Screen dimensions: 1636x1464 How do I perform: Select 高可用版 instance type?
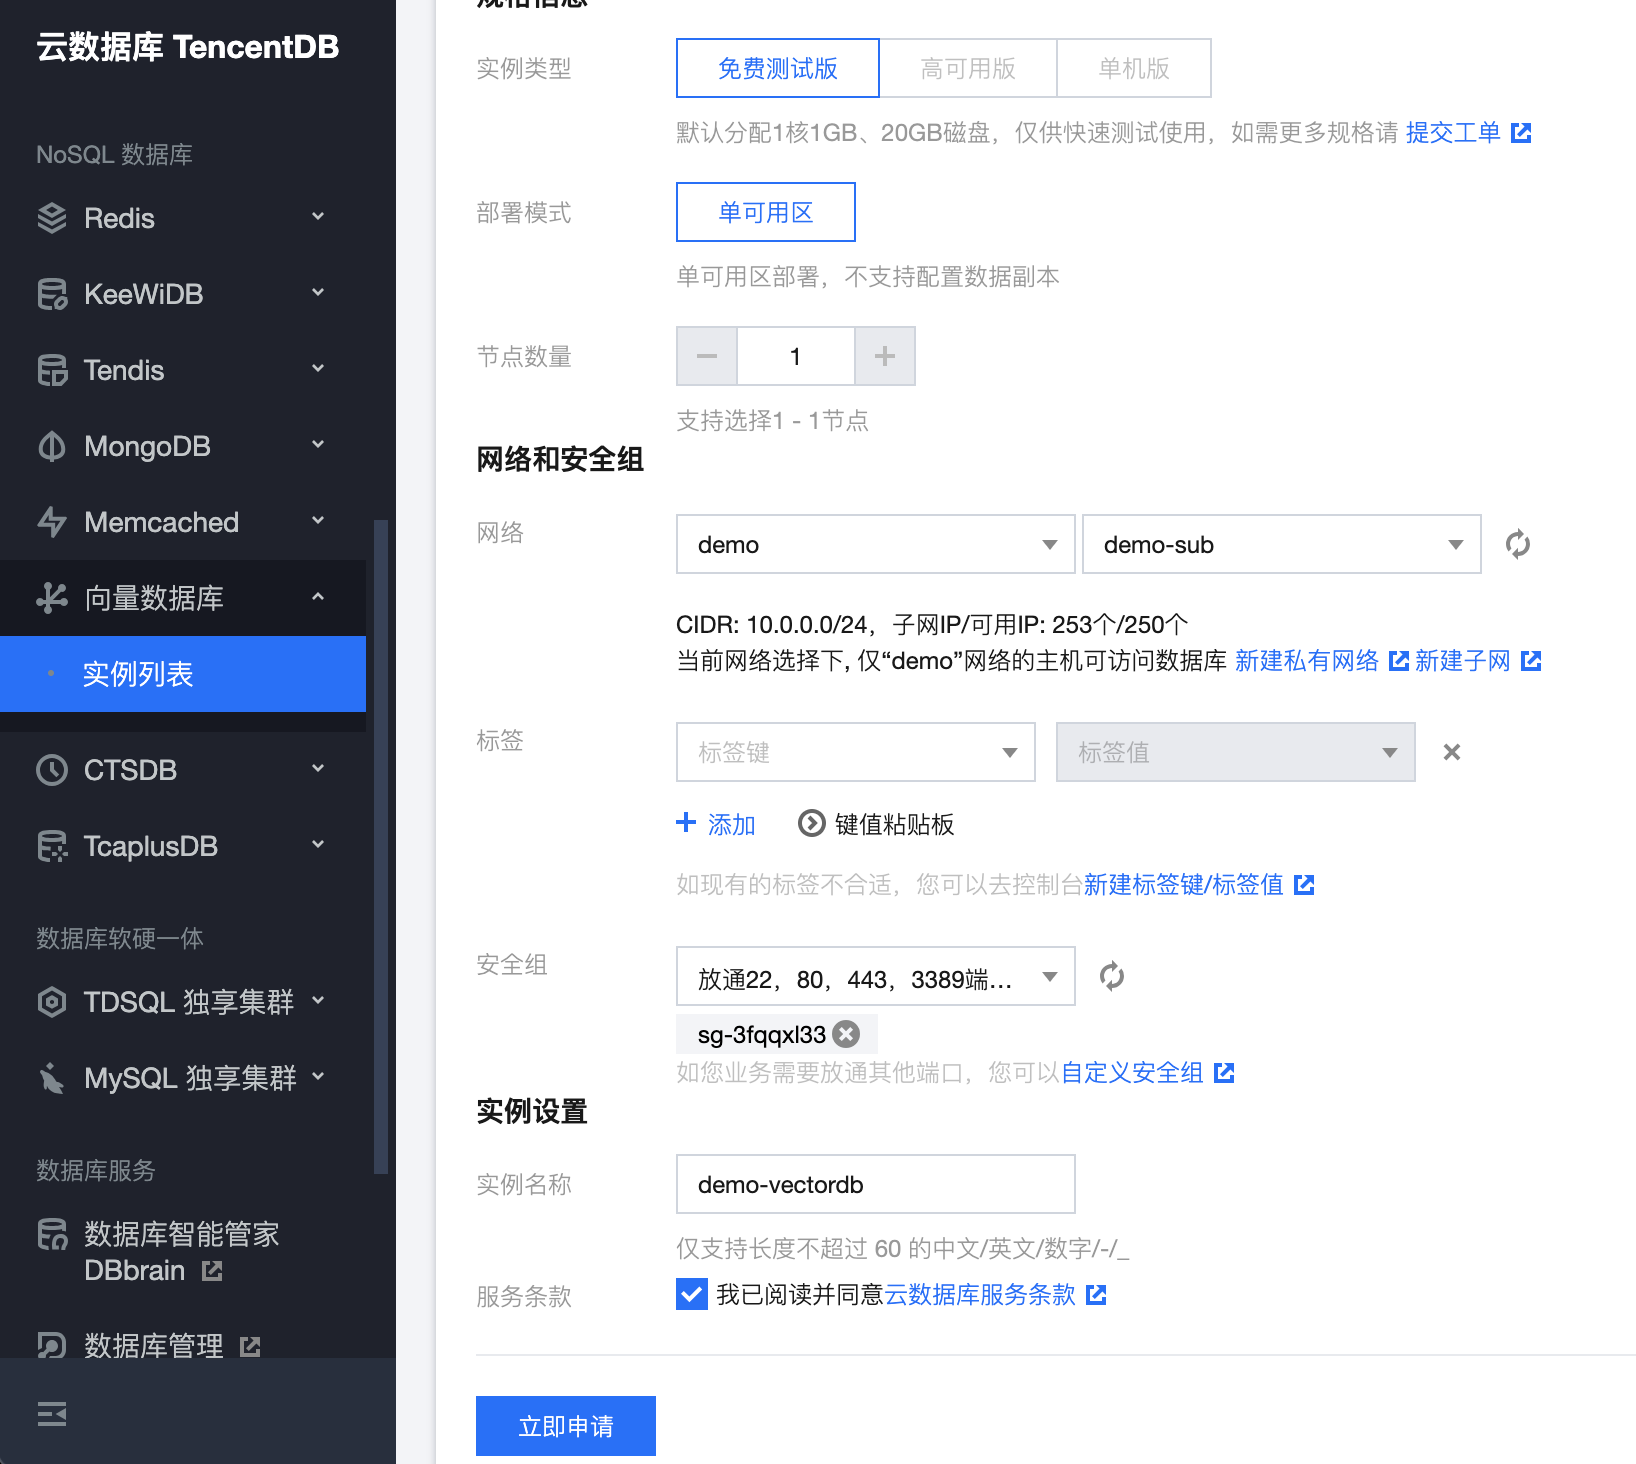(x=968, y=68)
